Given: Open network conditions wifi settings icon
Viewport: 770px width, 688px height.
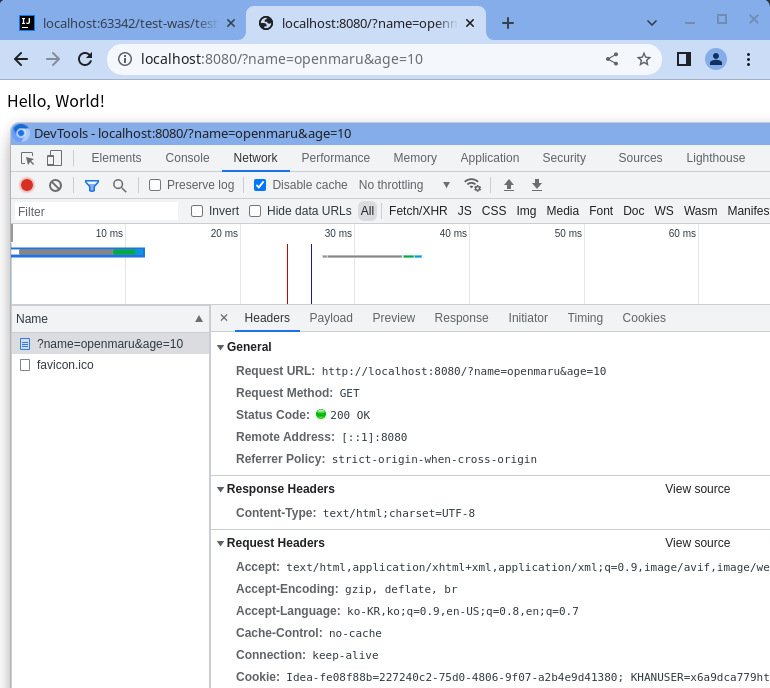Looking at the screenshot, I should point(473,185).
